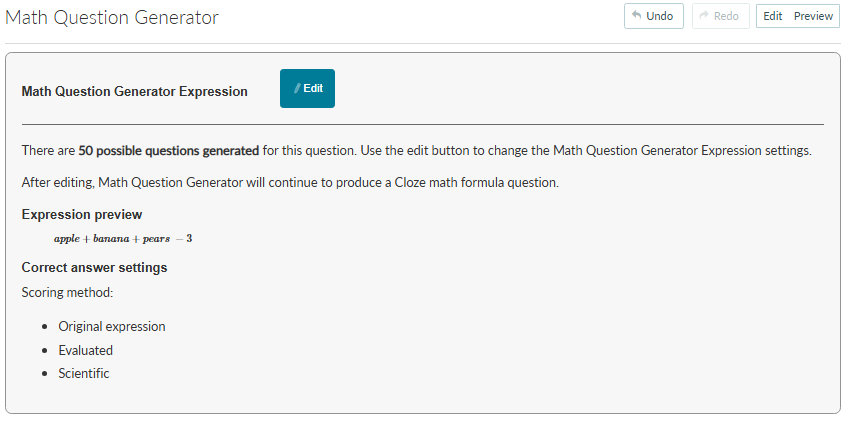The height and width of the screenshot is (424, 858).
Task: Click the 'Math Question Generator' page title
Action: click(112, 17)
